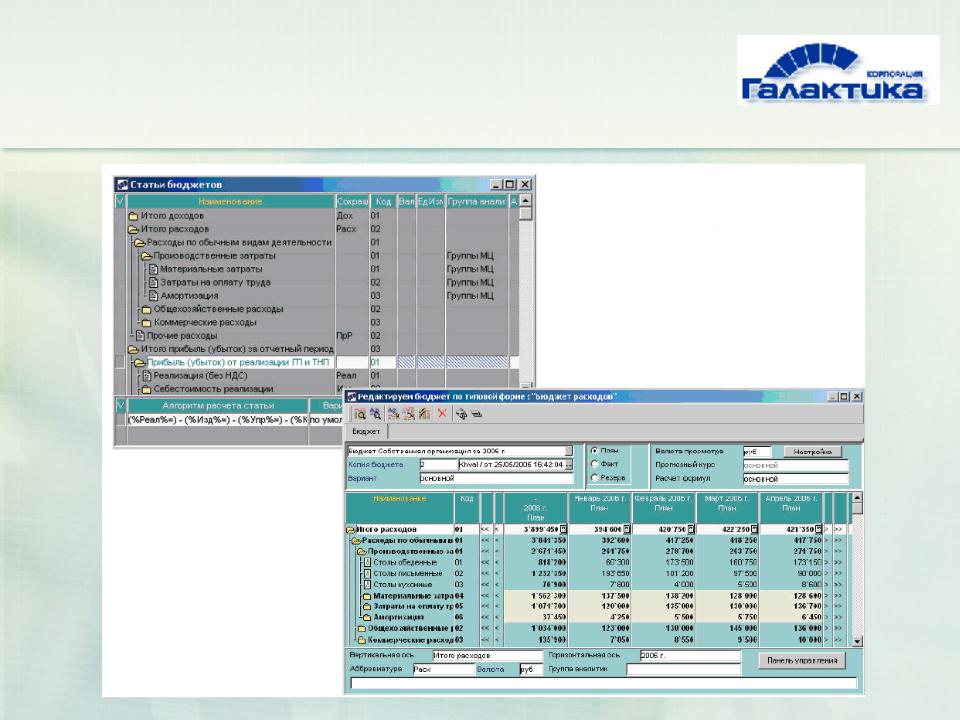Open the folder icon of Итого доходов
The height and width of the screenshot is (720, 960).
tap(133, 216)
